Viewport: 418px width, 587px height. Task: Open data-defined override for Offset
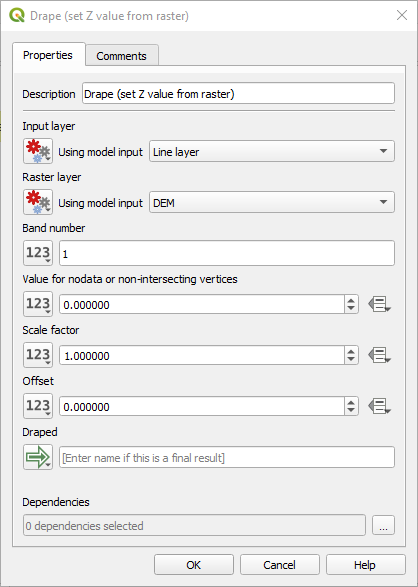tap(379, 406)
